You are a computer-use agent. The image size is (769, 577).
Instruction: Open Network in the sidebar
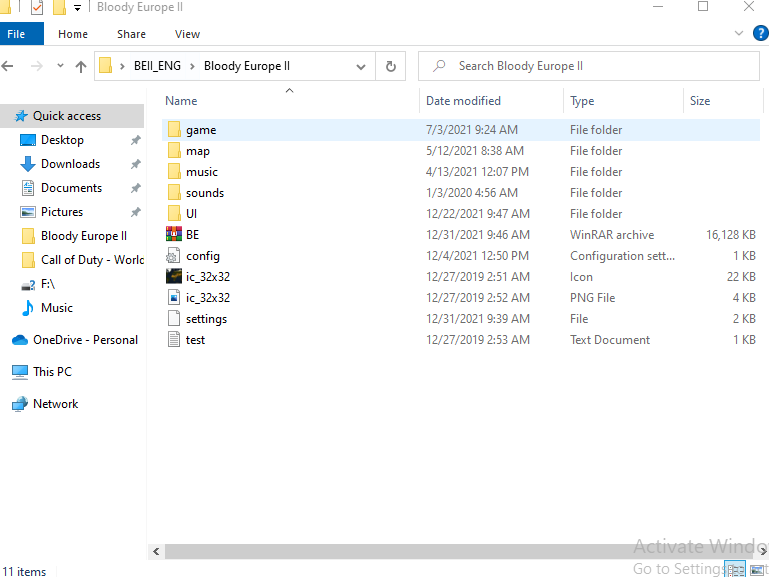coord(55,404)
